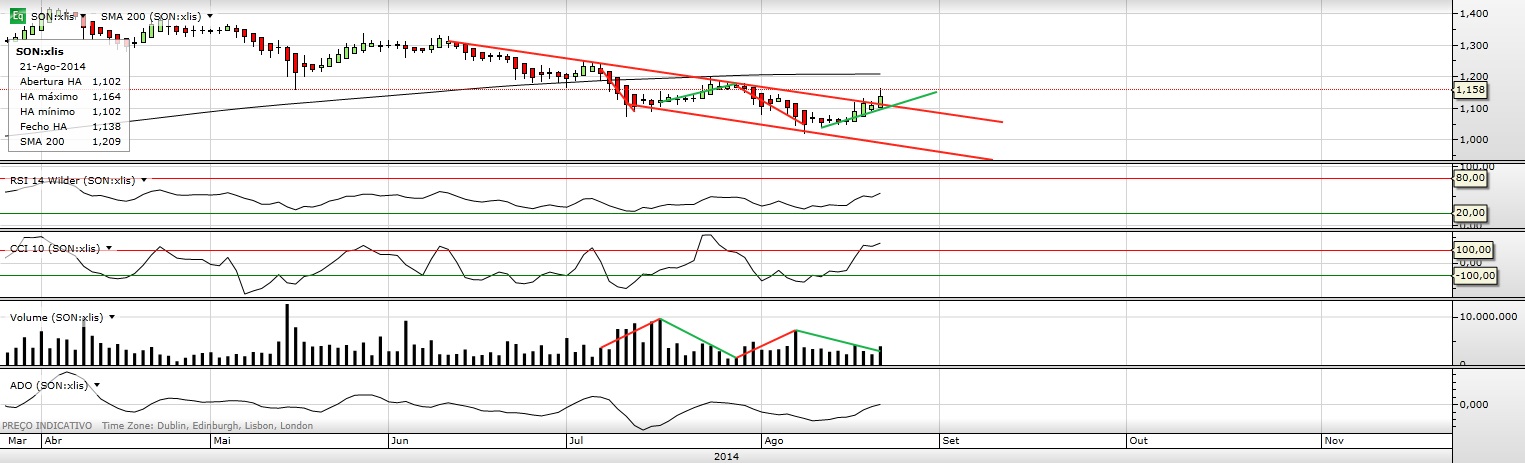Image resolution: width=1525 pixels, height=463 pixels.
Task: Click the Nov month on timeline
Action: coord(1334,440)
